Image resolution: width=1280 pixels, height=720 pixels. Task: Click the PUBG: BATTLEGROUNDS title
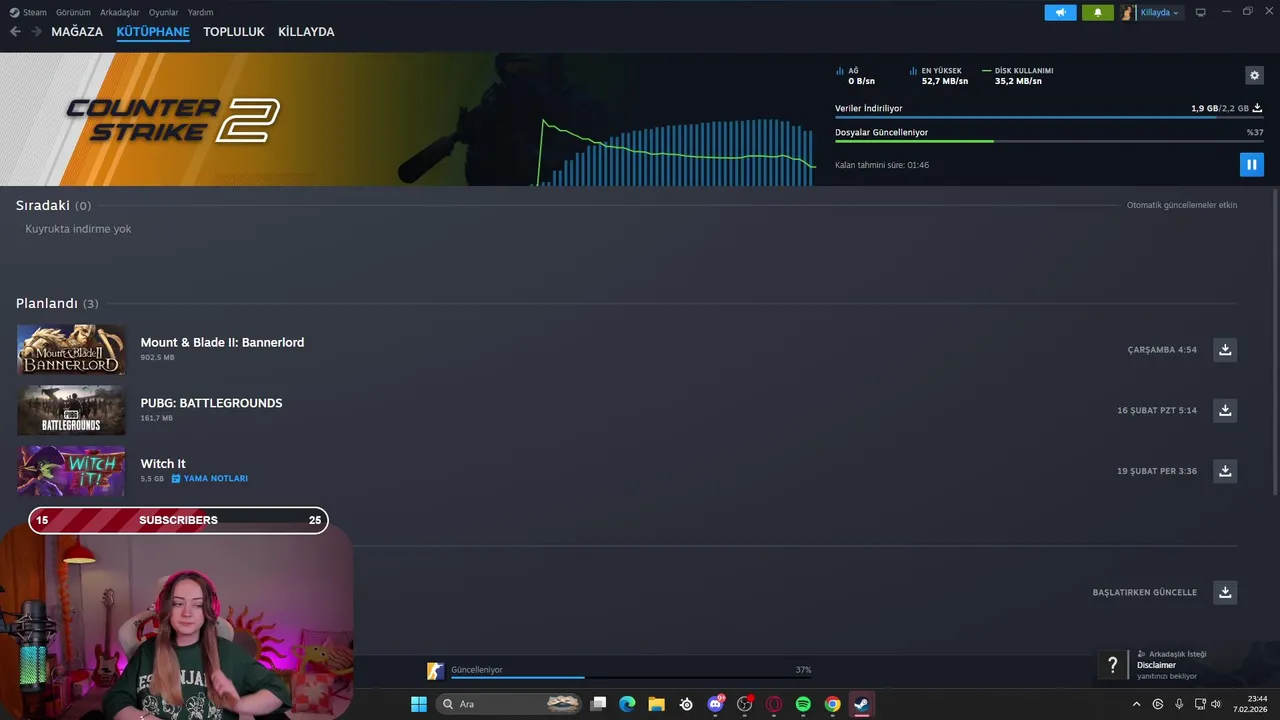tap(211, 403)
